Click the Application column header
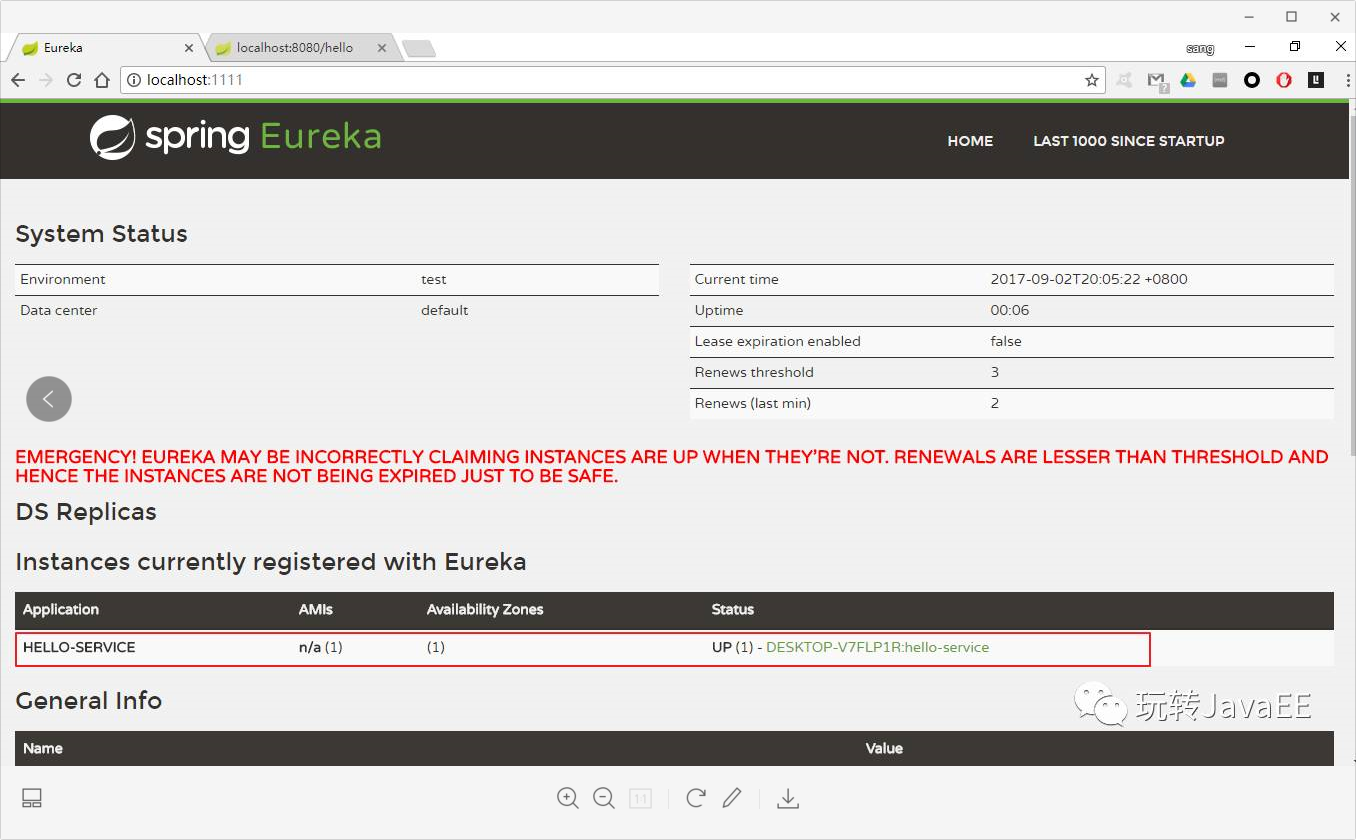 [x=61, y=609]
